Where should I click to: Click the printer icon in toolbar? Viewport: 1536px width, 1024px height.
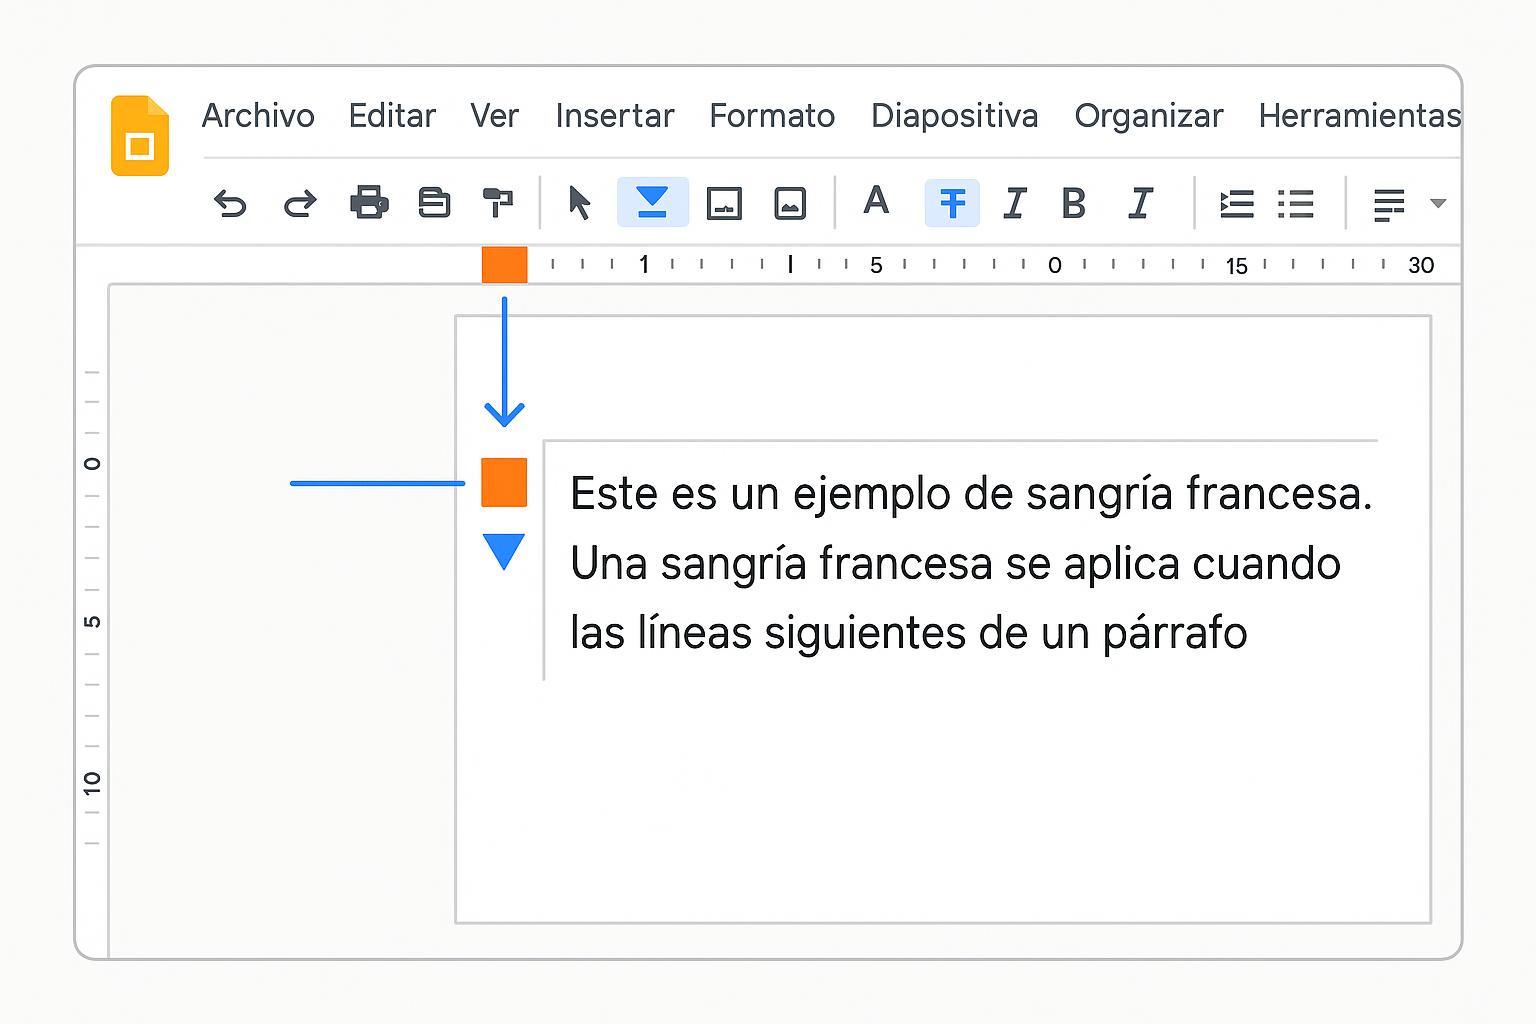[369, 203]
